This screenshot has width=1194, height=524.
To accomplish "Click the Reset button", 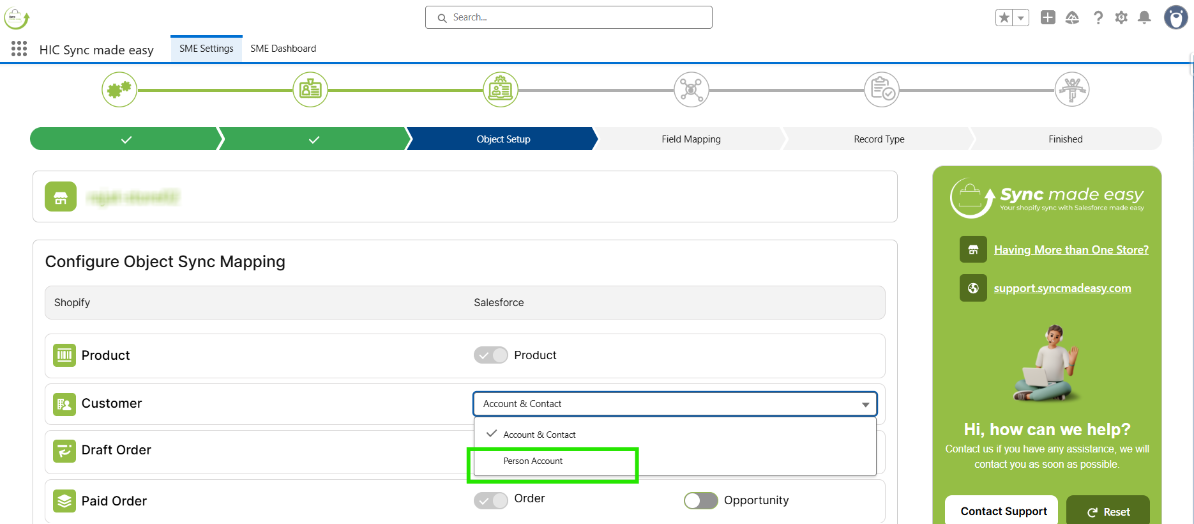I will 1108,512.
